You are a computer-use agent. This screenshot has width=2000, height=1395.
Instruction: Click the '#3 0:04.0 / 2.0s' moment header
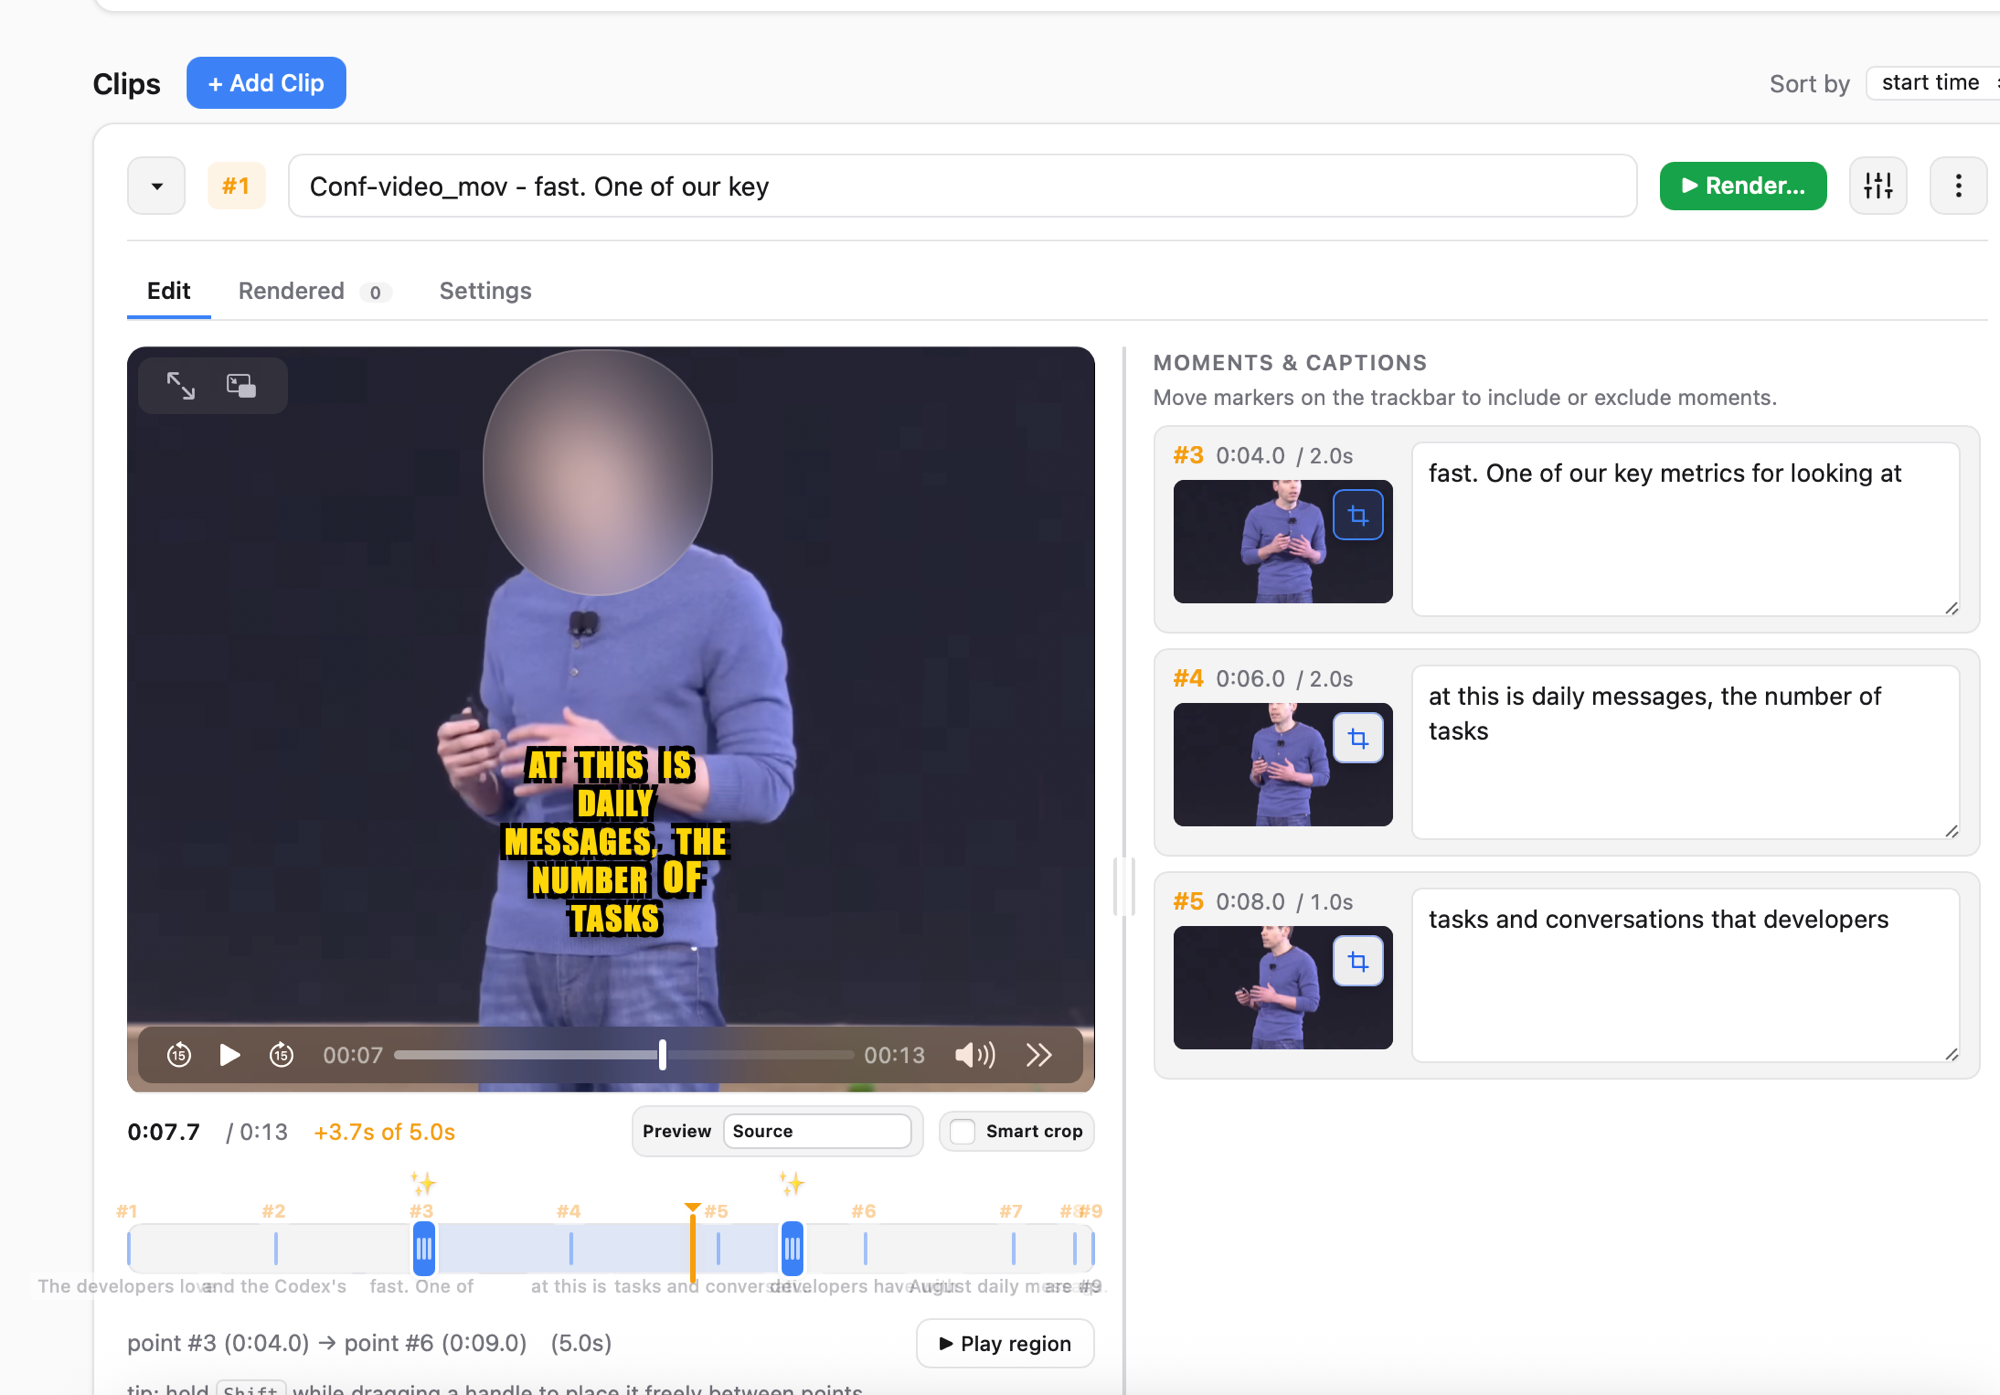(x=1263, y=456)
